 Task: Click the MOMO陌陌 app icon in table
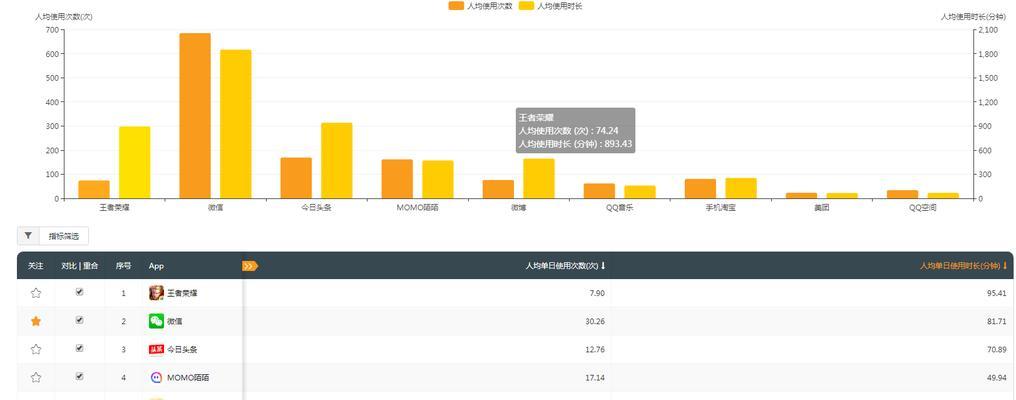[156, 377]
